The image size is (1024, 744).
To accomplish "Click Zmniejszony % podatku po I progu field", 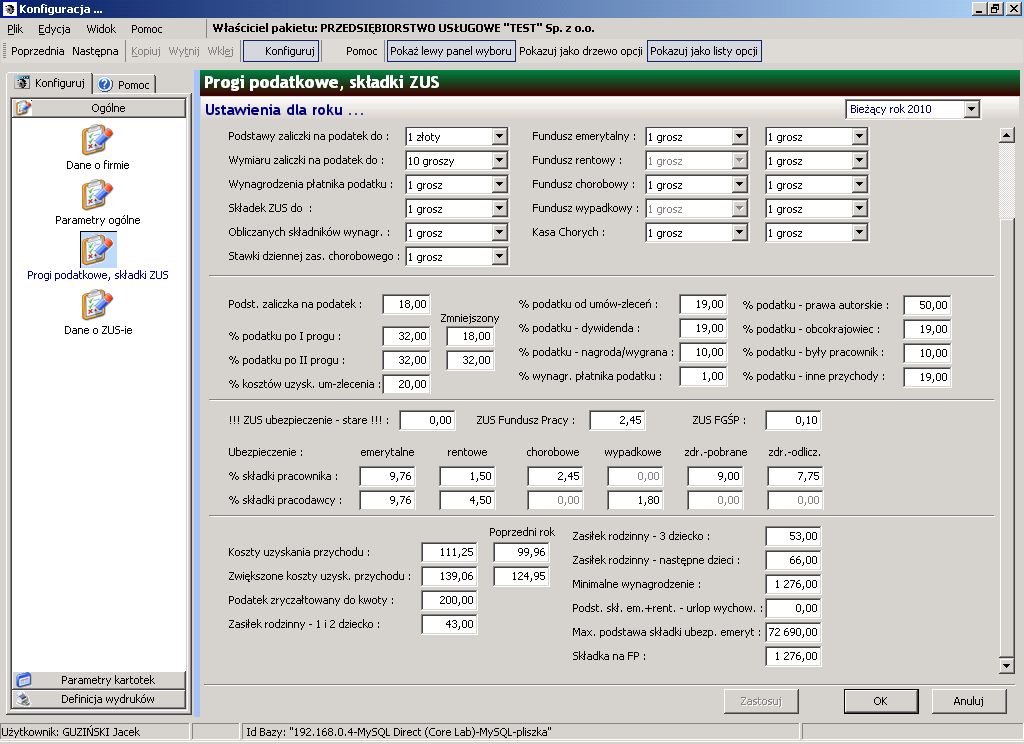I will pyautogui.click(x=470, y=336).
